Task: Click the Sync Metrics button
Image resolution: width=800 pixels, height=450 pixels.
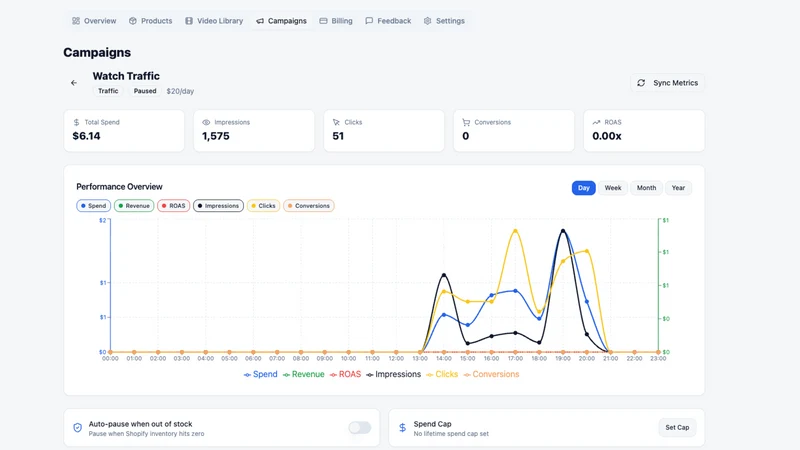Action: [x=667, y=83]
